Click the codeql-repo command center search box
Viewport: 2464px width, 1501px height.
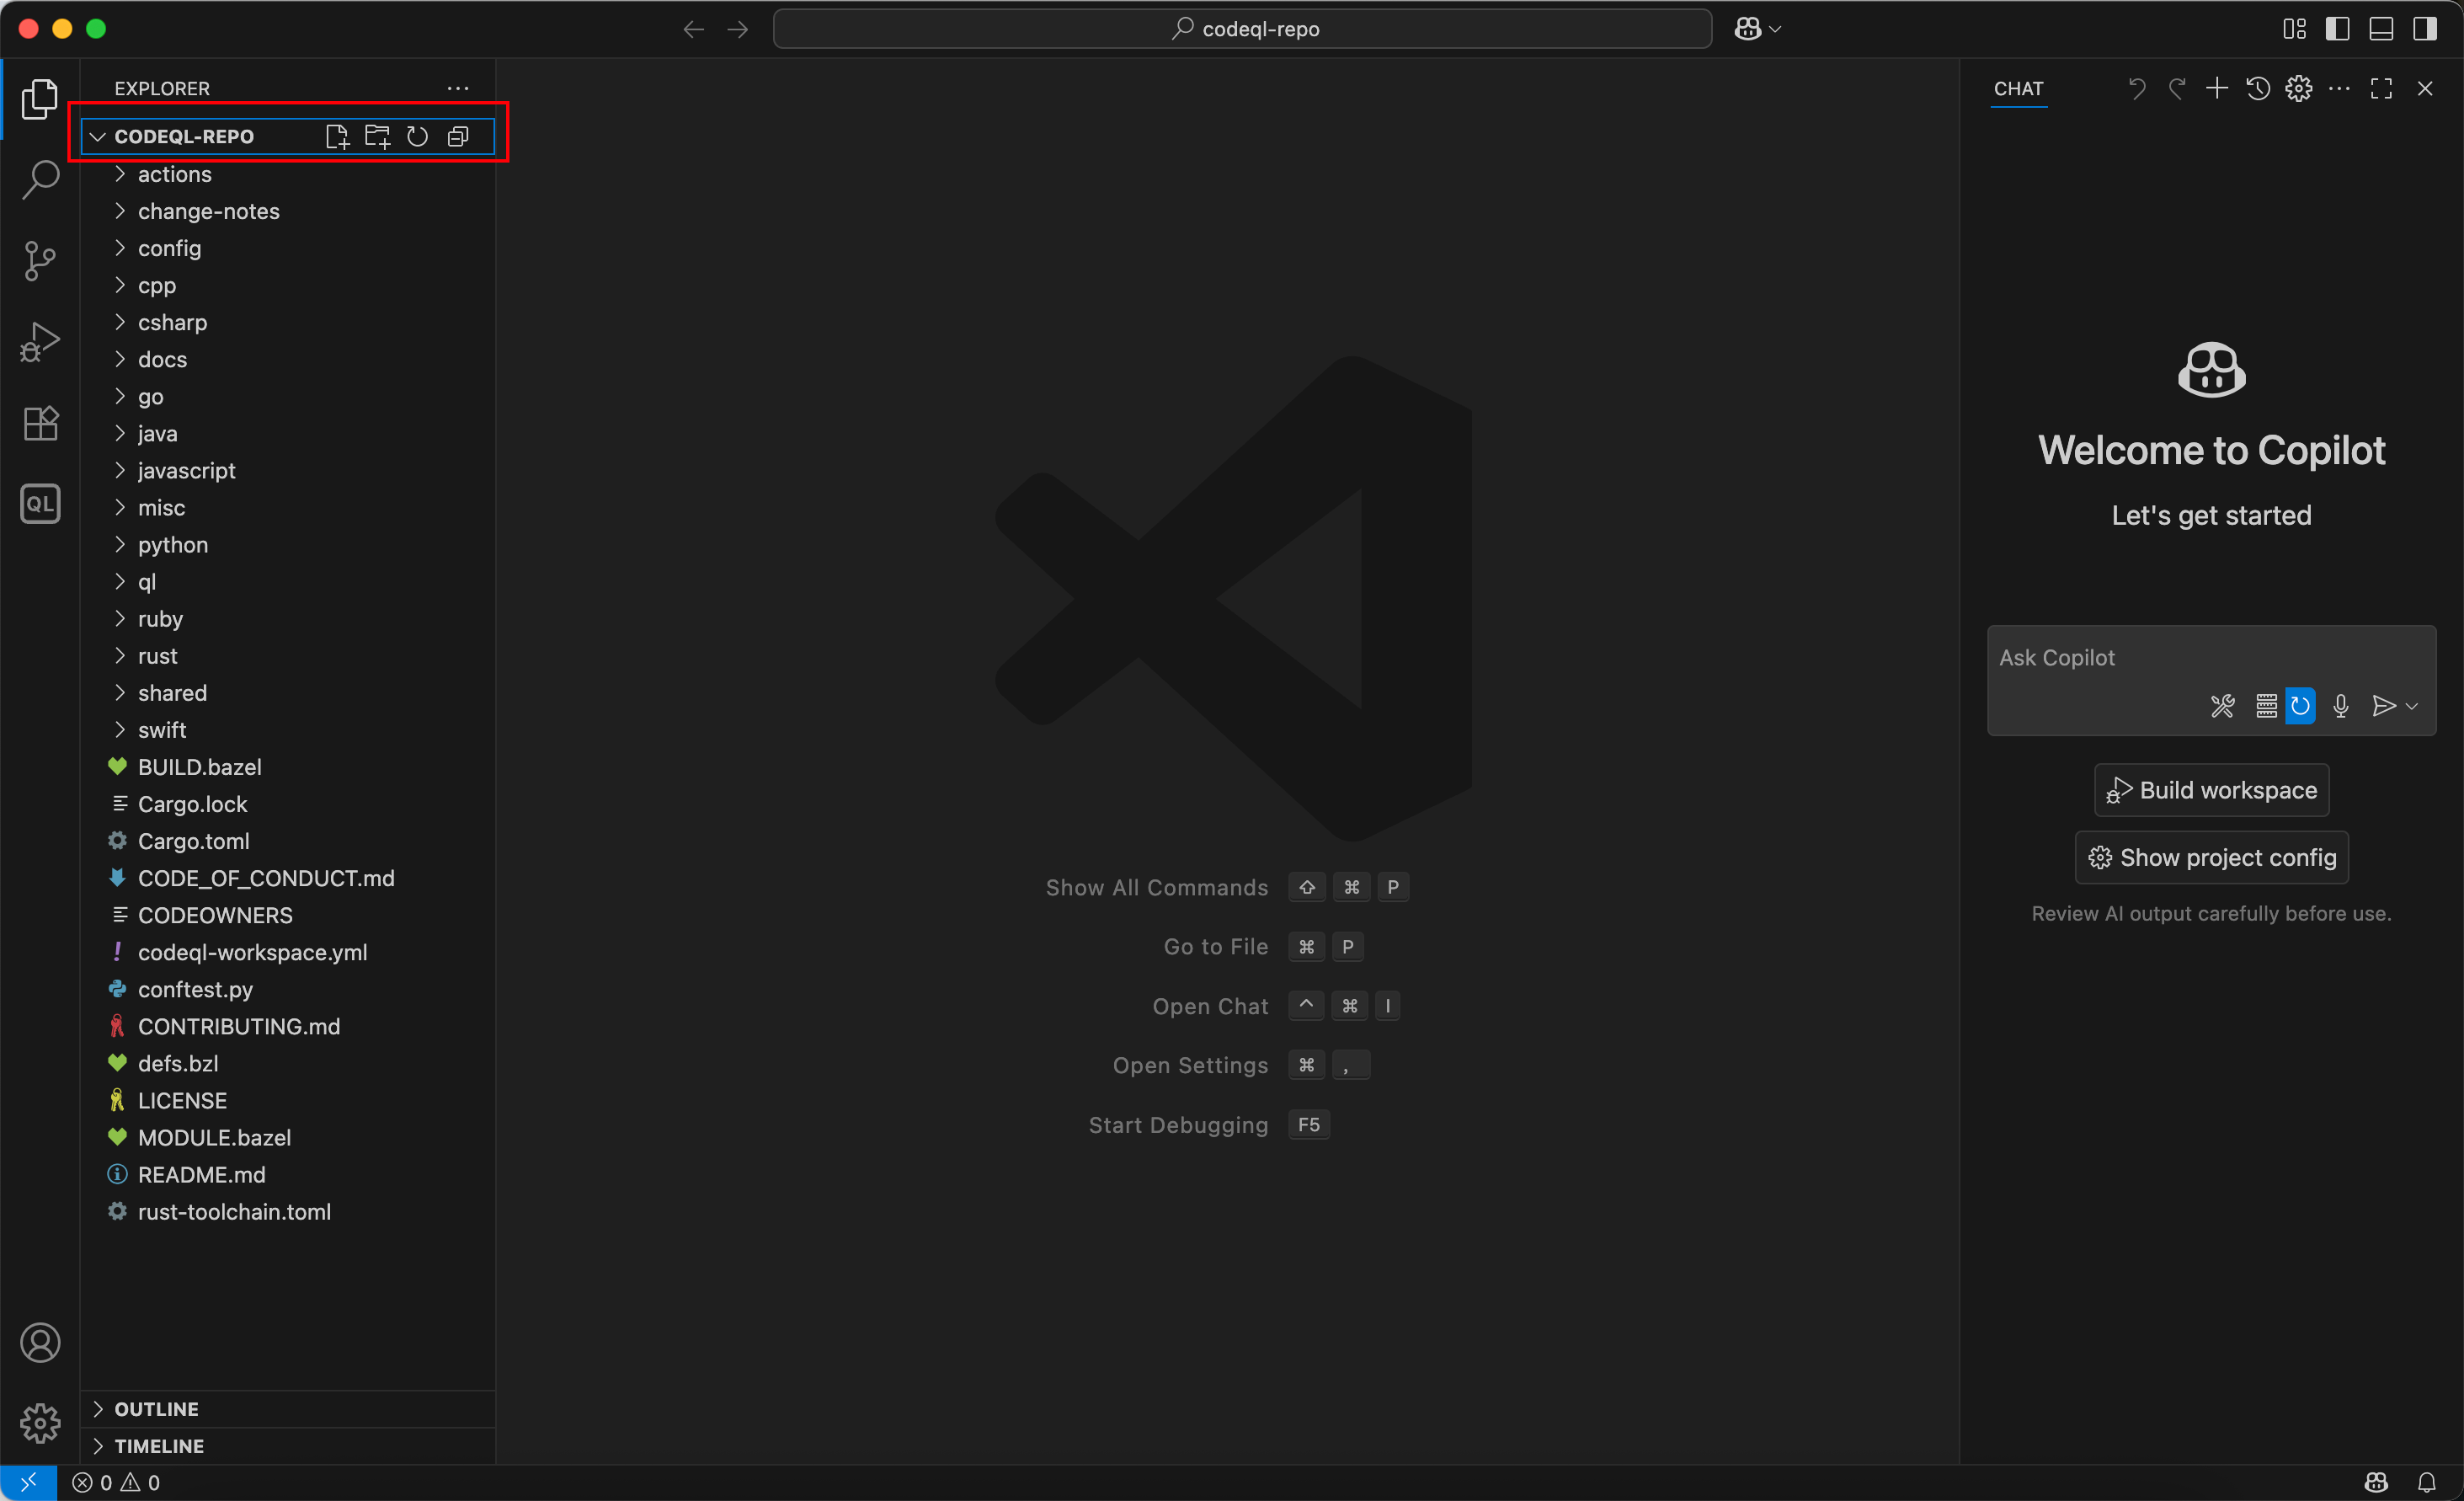pyautogui.click(x=1242, y=29)
